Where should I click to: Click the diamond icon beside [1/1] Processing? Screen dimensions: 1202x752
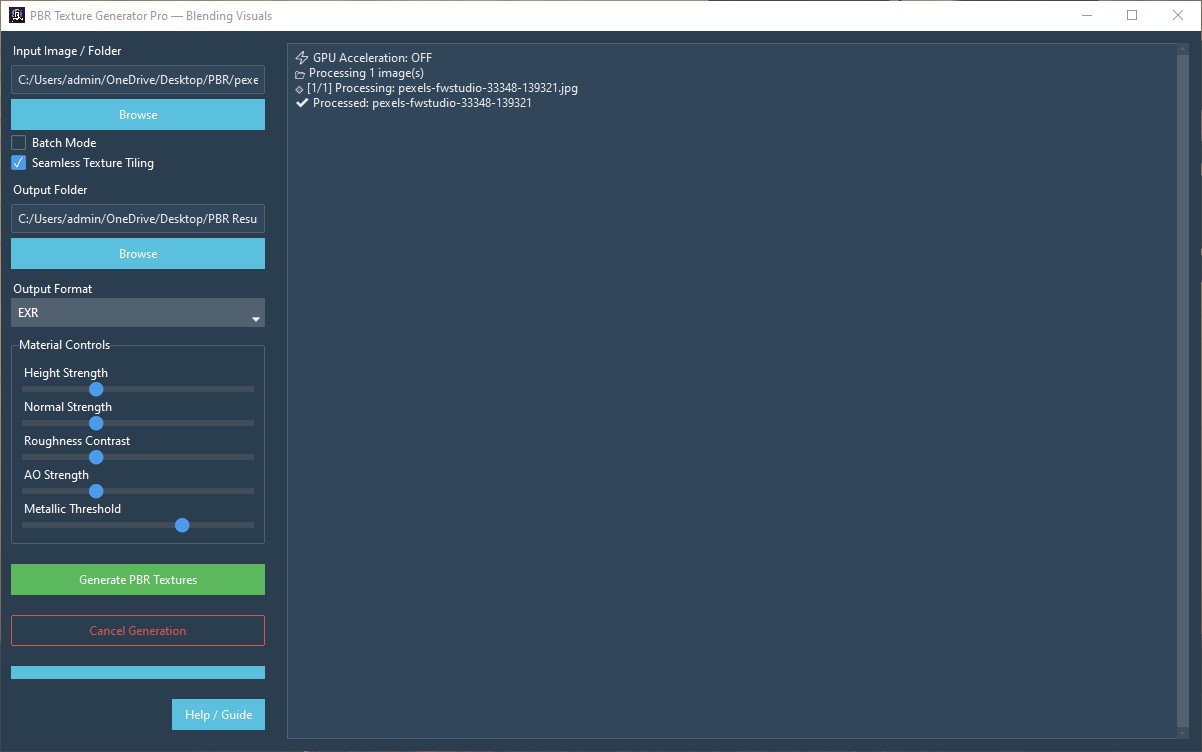(300, 89)
